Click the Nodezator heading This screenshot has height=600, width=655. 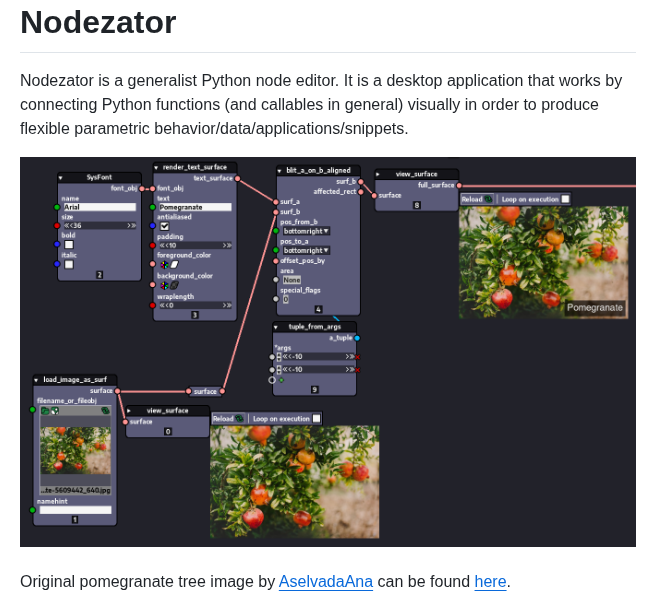point(98,22)
